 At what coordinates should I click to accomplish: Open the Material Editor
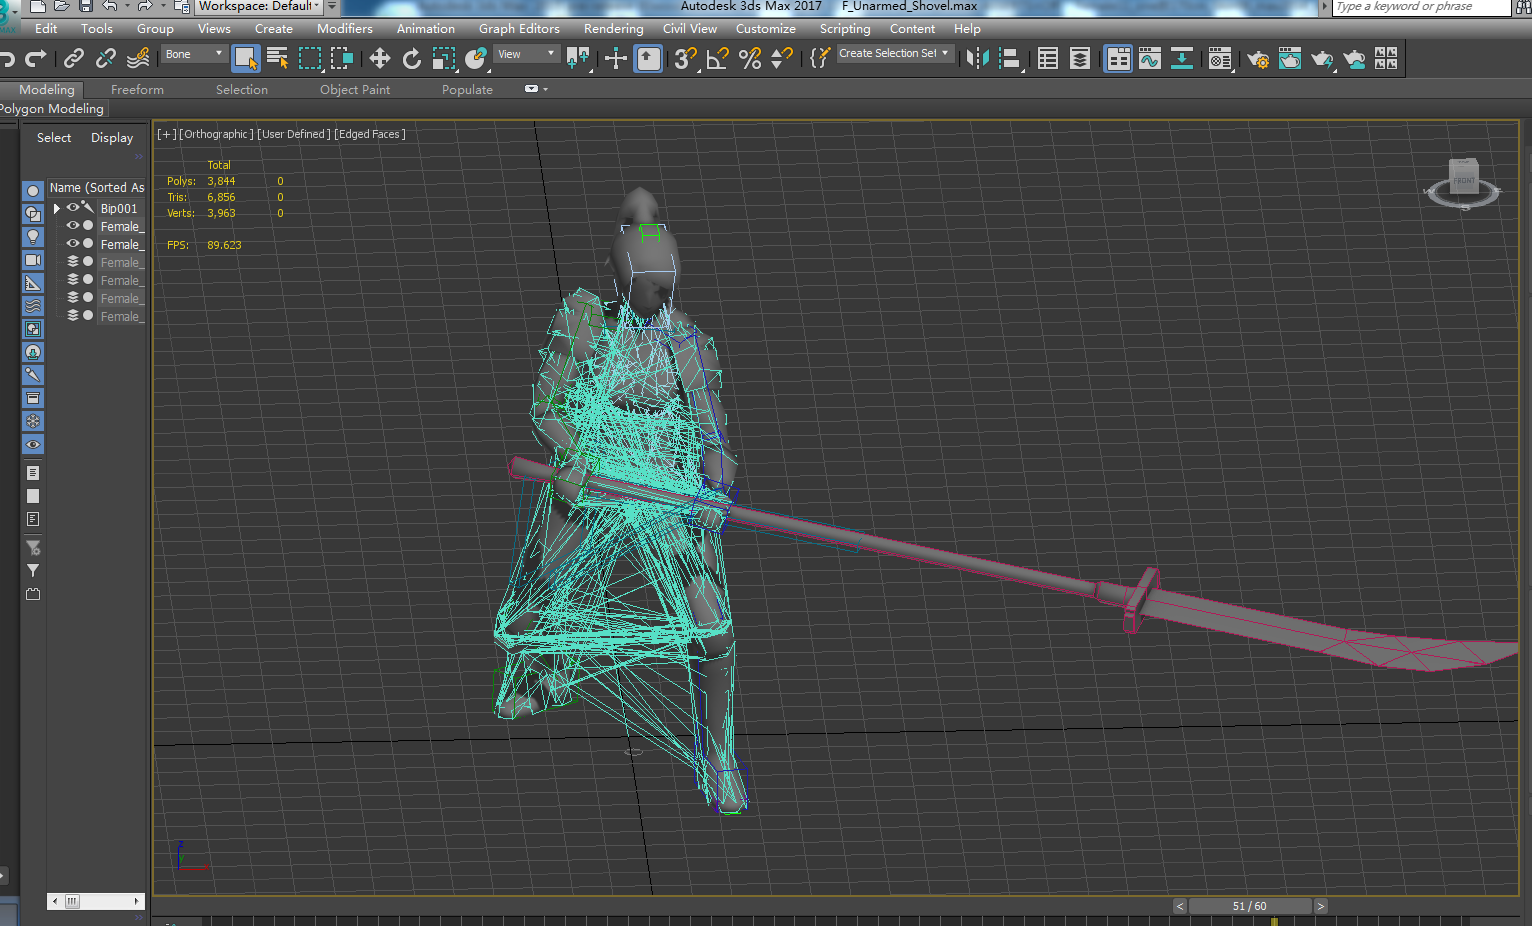click(x=1220, y=59)
